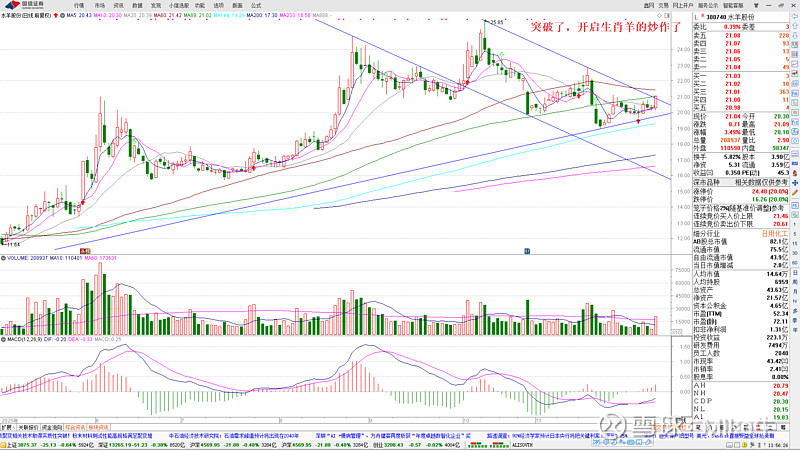Click the 网上开户 link
This screenshot has height=452, width=800.
(683, 5)
